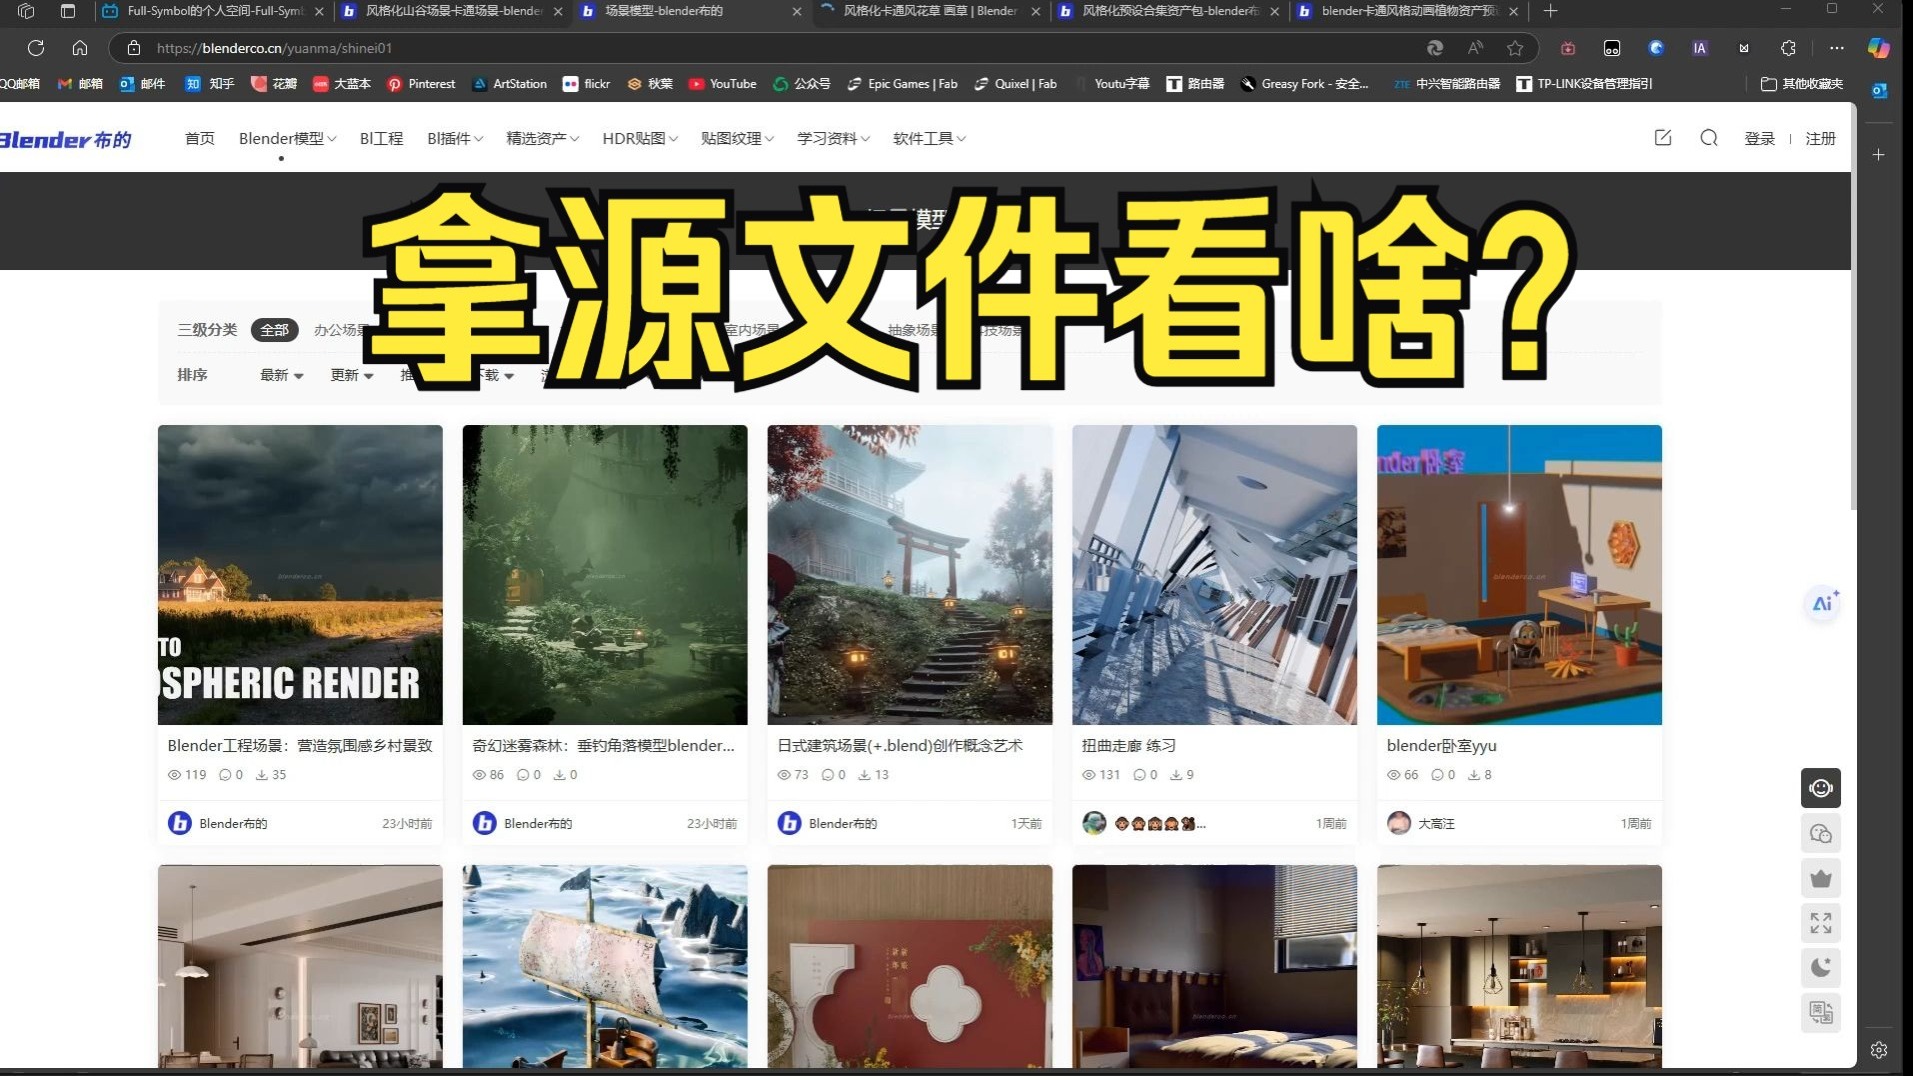
Task: Click the browser refresh icon
Action: (36, 48)
